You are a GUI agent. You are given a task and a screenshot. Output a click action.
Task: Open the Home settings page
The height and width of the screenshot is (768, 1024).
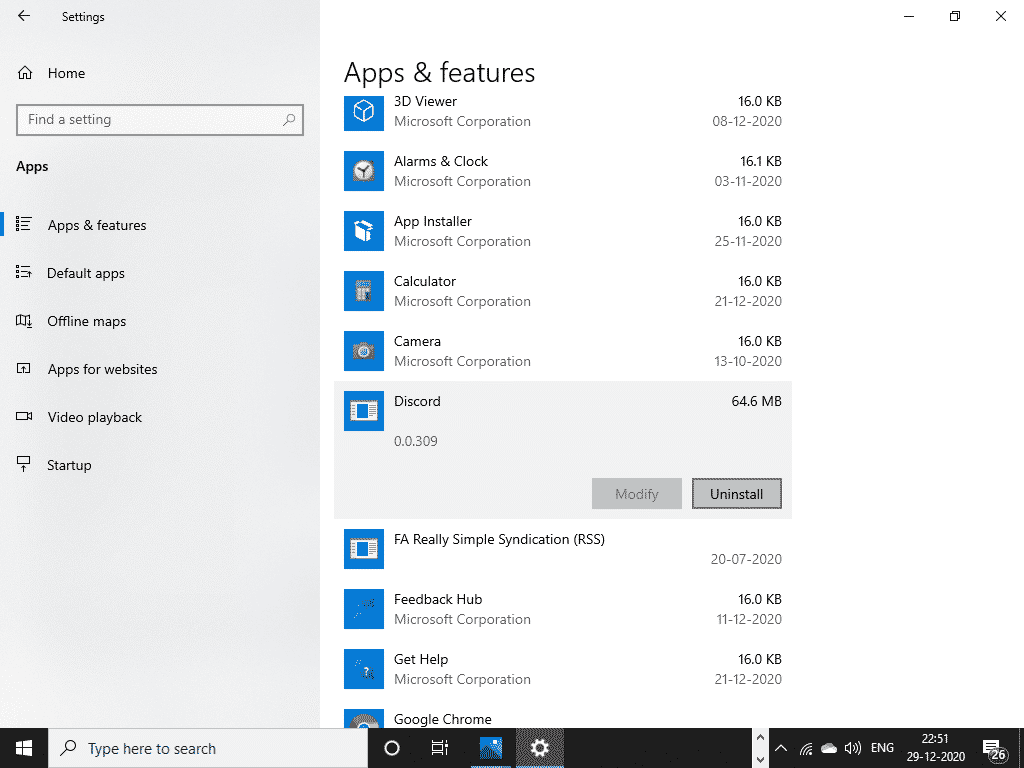[66, 73]
